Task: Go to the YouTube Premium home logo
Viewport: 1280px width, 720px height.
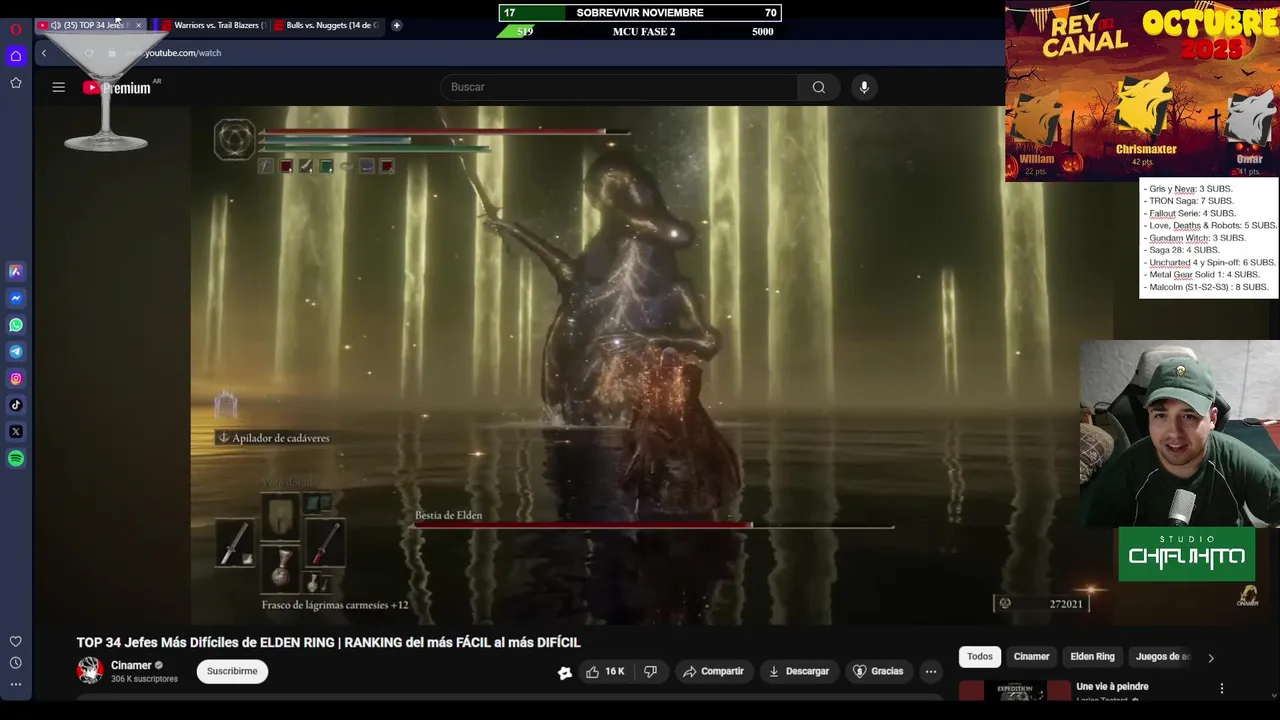Action: (x=117, y=88)
